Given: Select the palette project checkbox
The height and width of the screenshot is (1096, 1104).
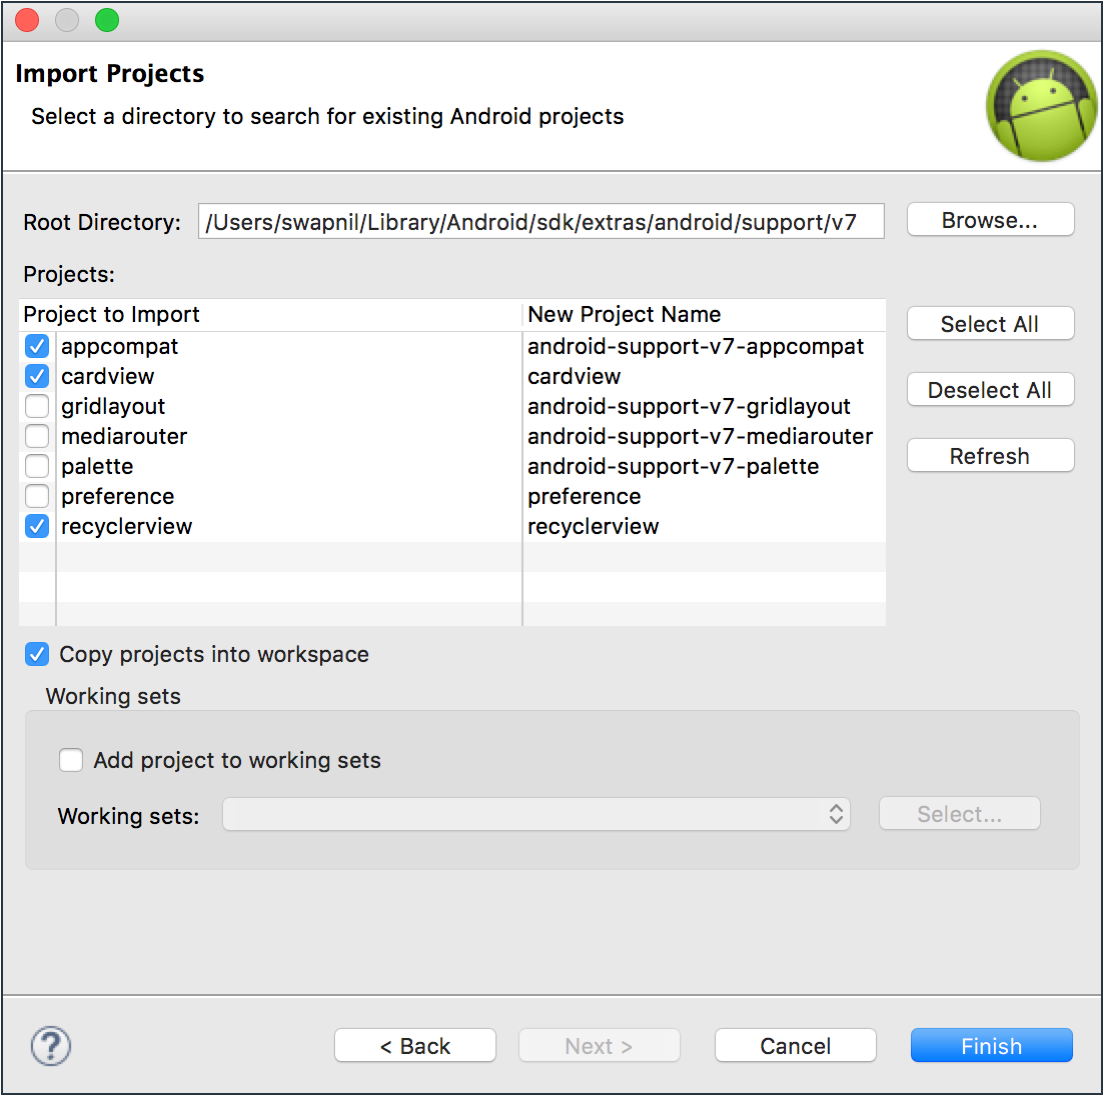Looking at the screenshot, I should click(x=37, y=466).
